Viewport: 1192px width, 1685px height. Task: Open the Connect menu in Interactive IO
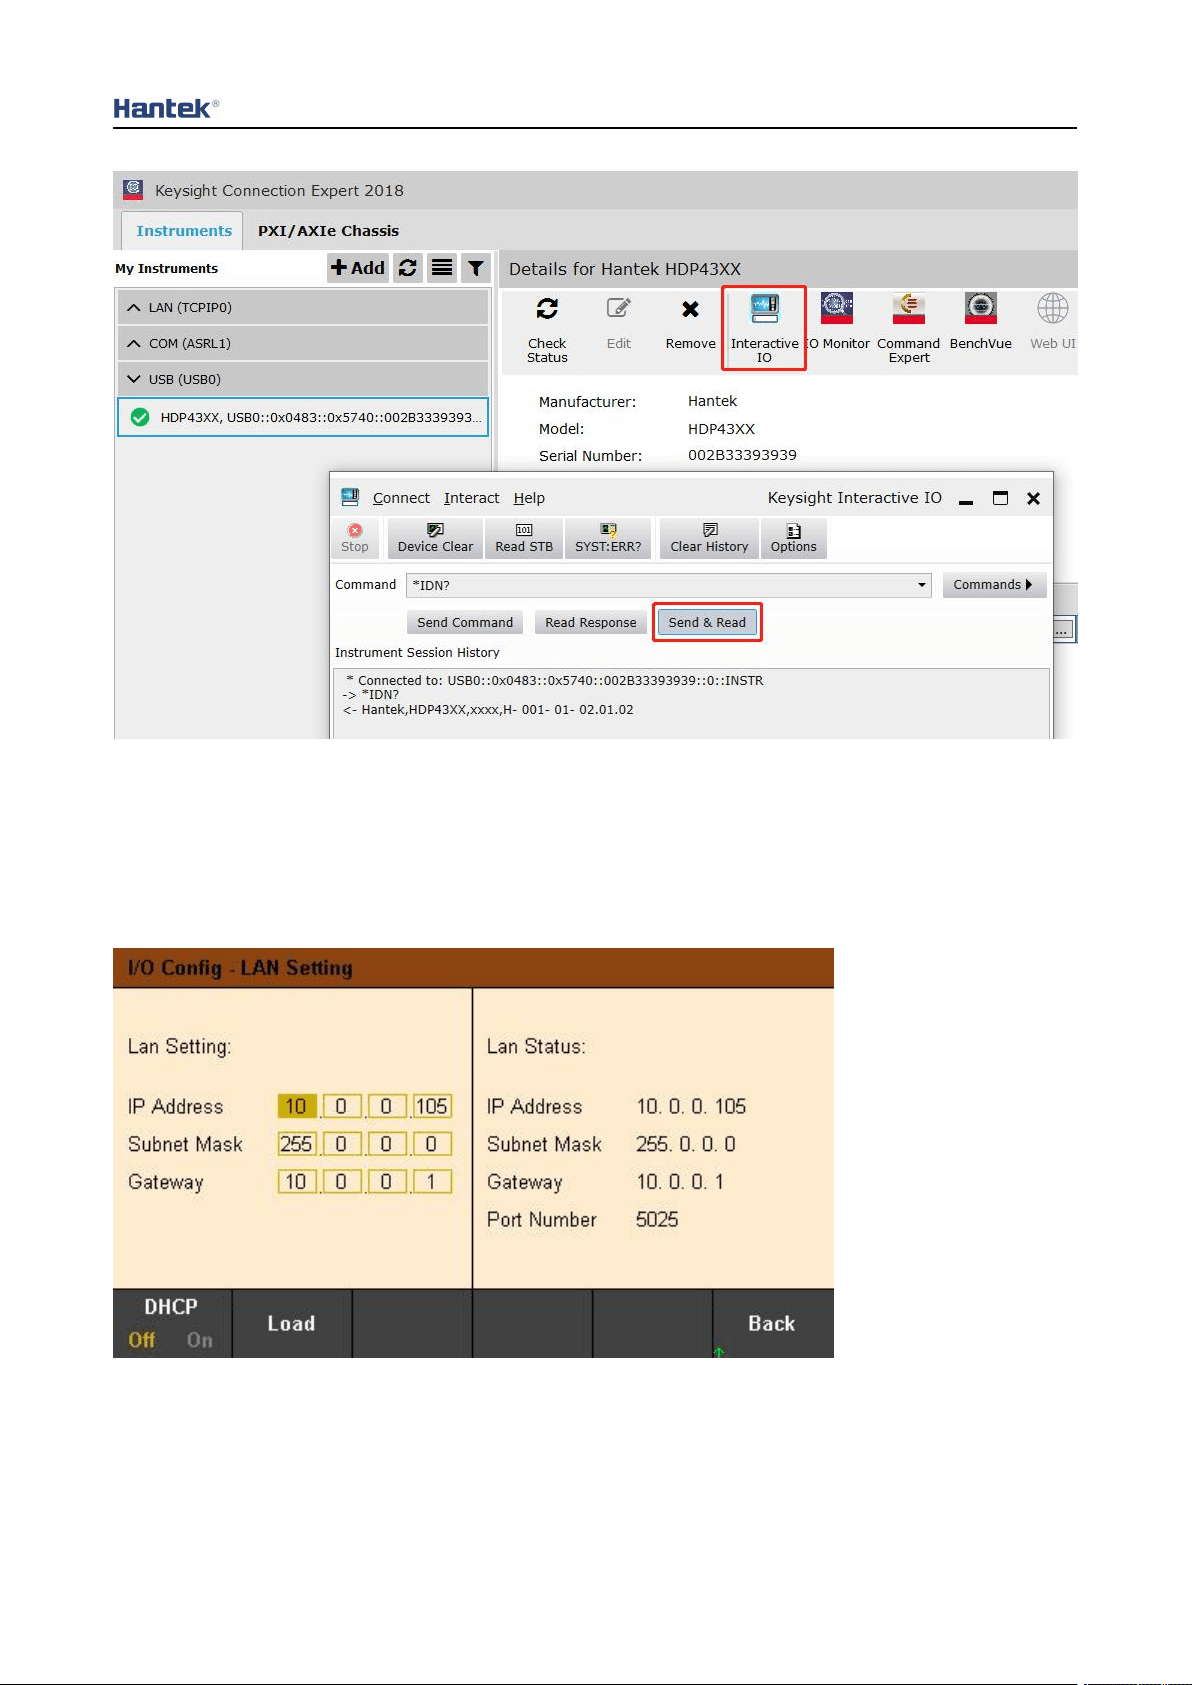(x=401, y=498)
